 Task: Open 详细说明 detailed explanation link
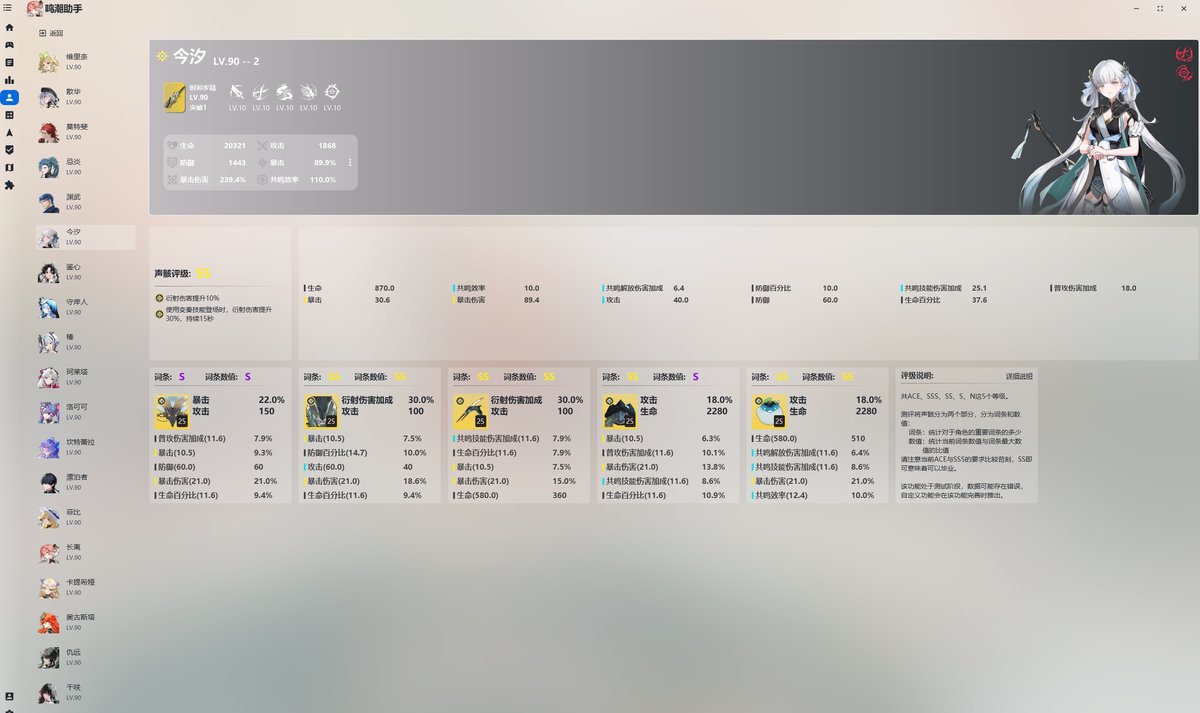point(1019,377)
